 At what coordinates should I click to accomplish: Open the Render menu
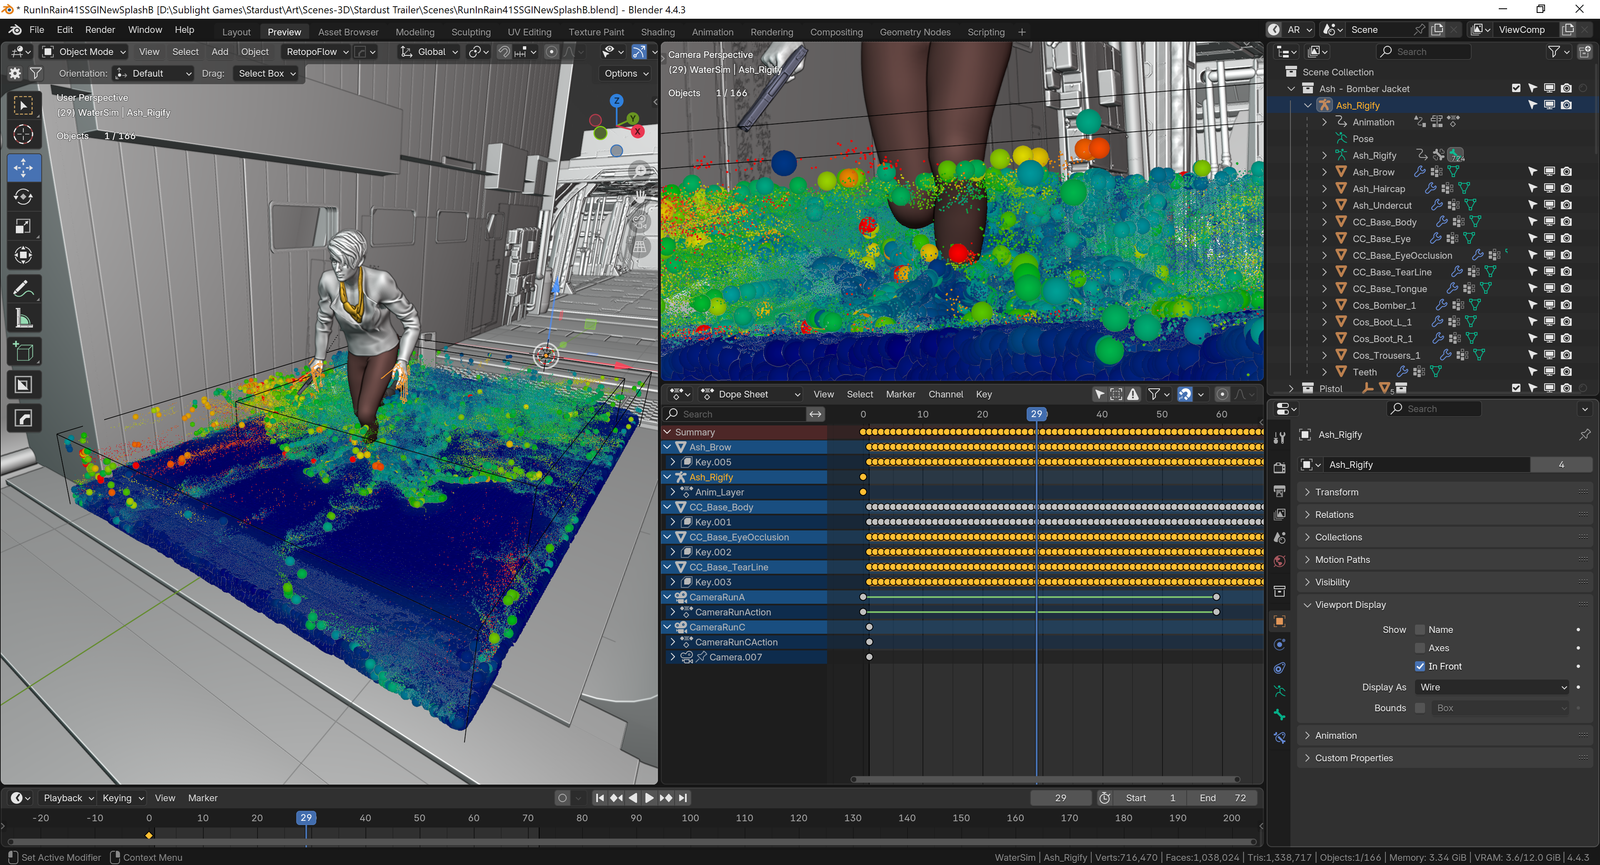(x=100, y=30)
